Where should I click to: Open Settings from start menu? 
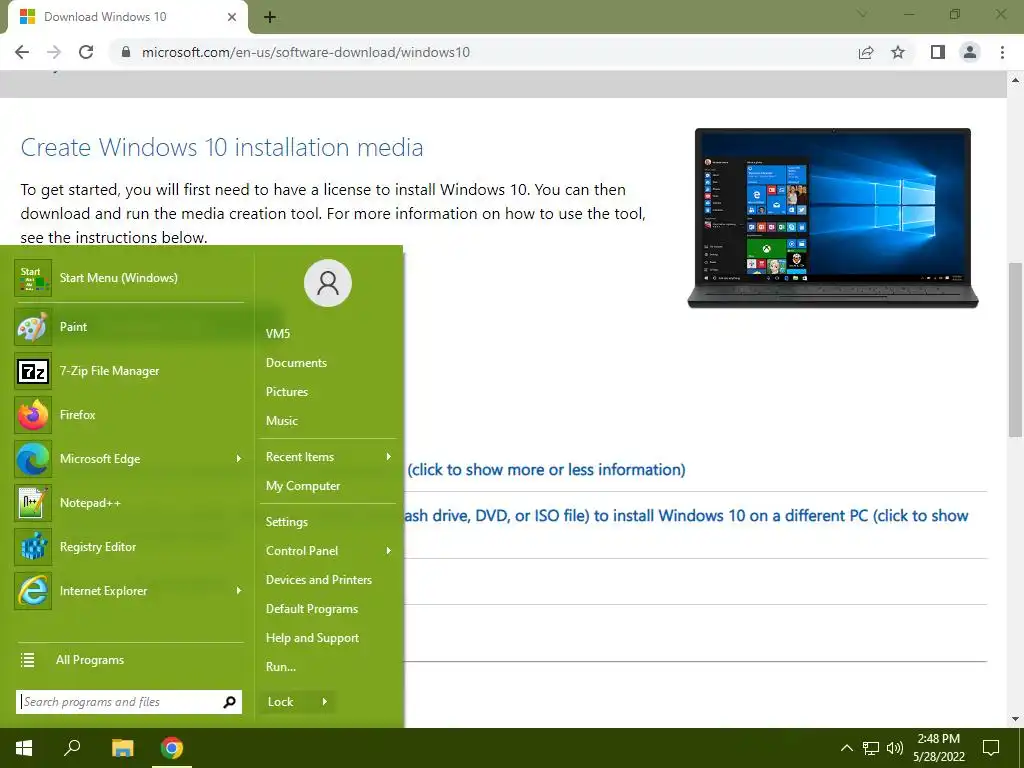(x=287, y=522)
